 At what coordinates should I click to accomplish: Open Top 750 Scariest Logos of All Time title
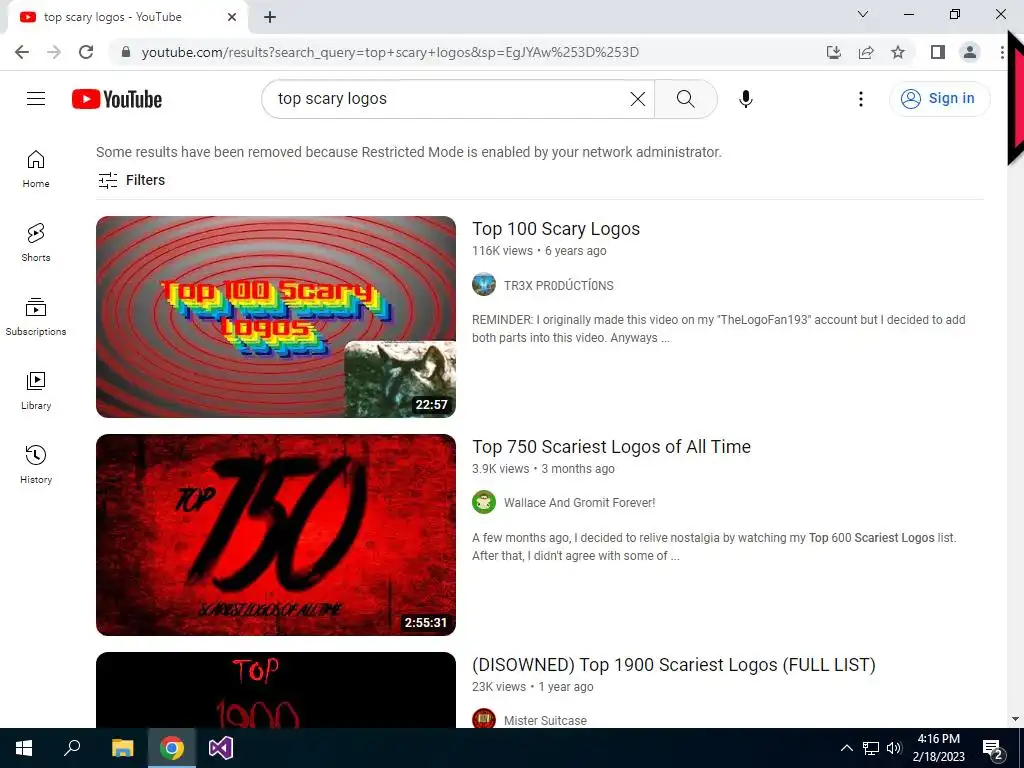(611, 447)
